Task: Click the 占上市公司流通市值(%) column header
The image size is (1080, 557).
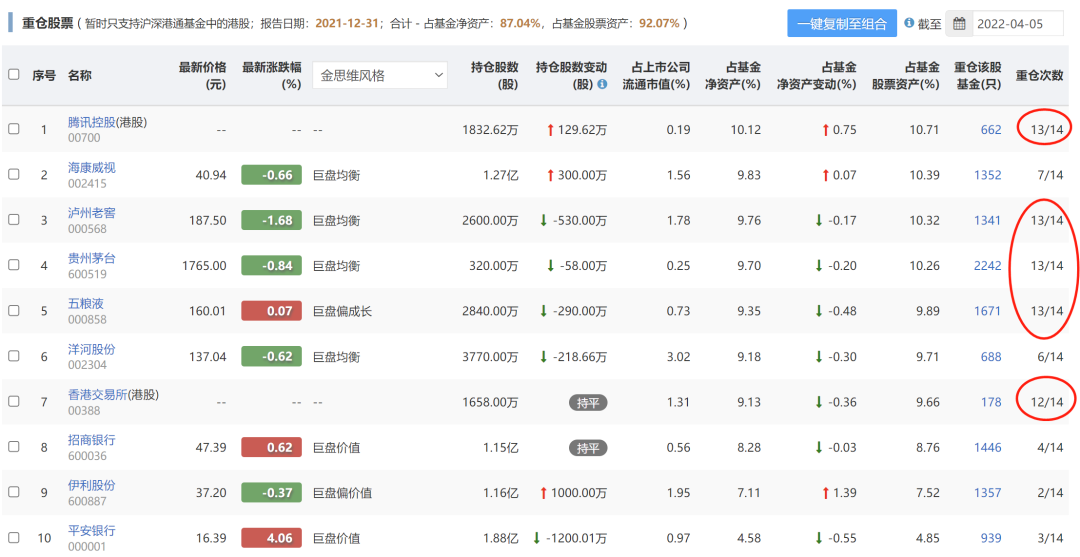Action: tap(656, 76)
